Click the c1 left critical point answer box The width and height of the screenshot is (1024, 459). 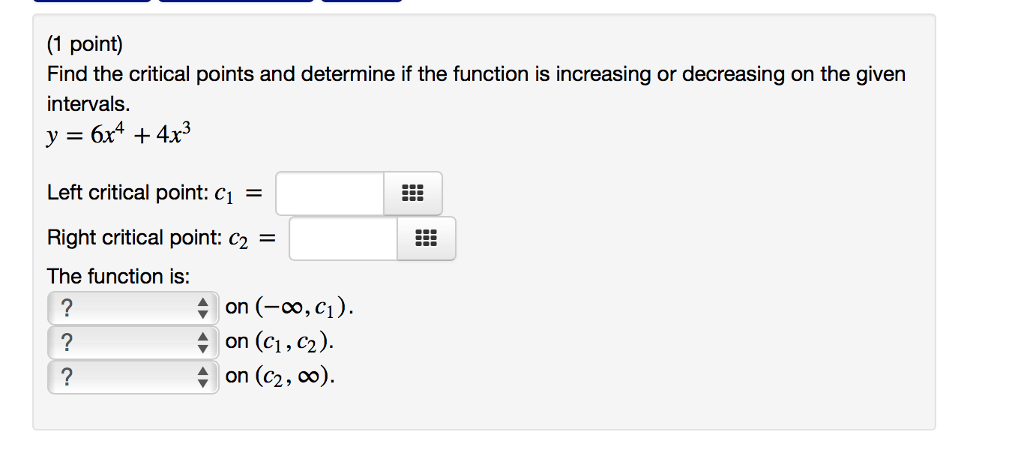coord(330,193)
